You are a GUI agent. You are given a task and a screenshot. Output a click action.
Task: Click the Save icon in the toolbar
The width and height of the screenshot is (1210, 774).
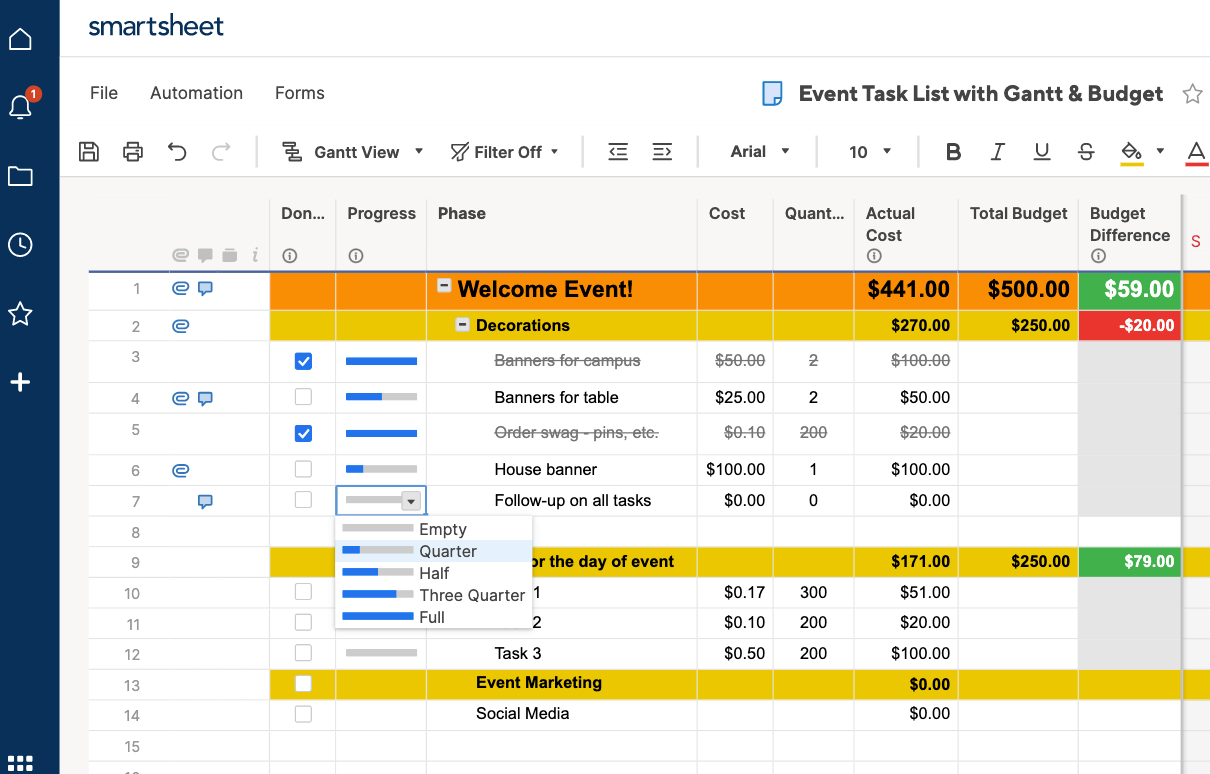pos(89,152)
